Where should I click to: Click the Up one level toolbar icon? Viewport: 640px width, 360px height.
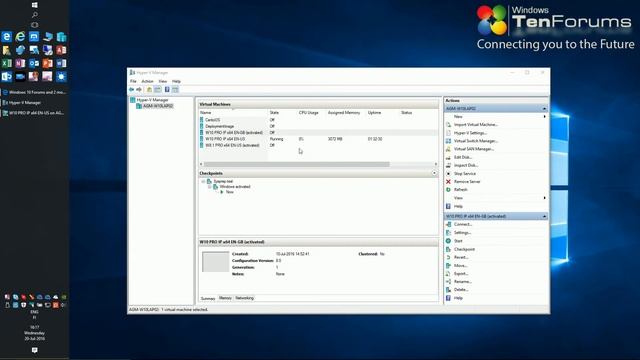coord(149,89)
